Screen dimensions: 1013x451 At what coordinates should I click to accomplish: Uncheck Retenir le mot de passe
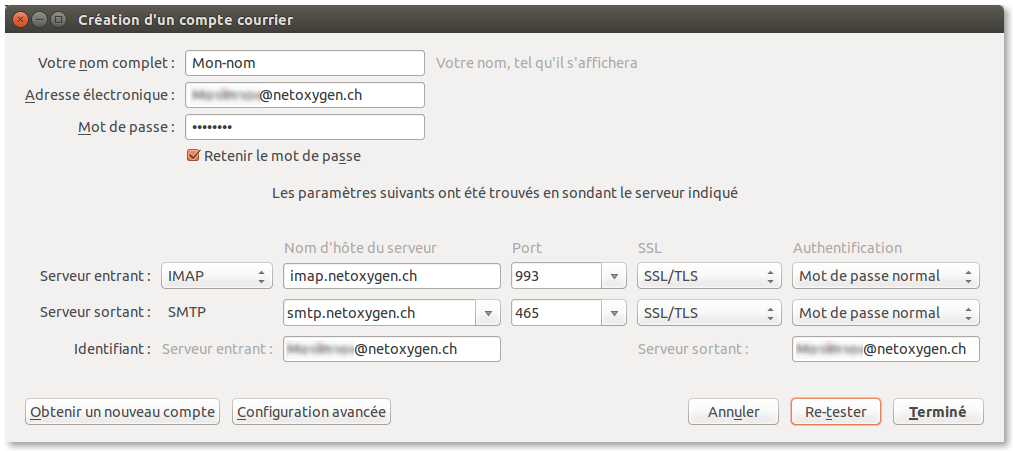[x=194, y=156]
